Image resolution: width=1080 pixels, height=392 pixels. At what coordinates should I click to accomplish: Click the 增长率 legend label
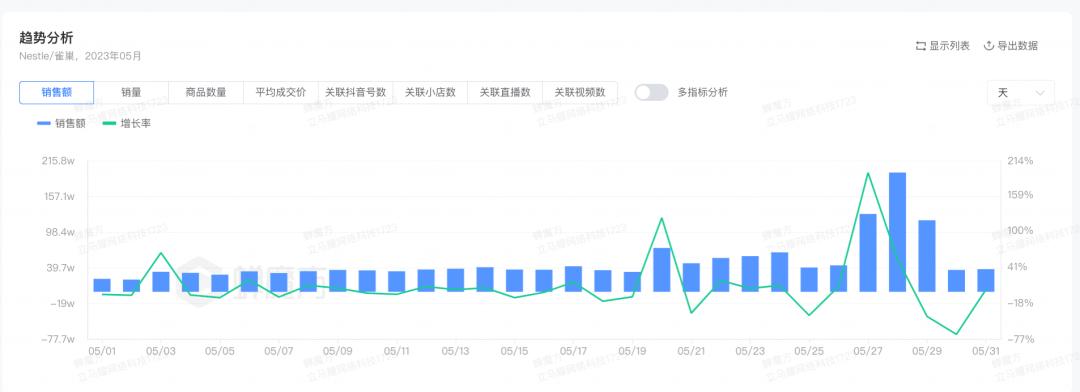tap(135, 124)
